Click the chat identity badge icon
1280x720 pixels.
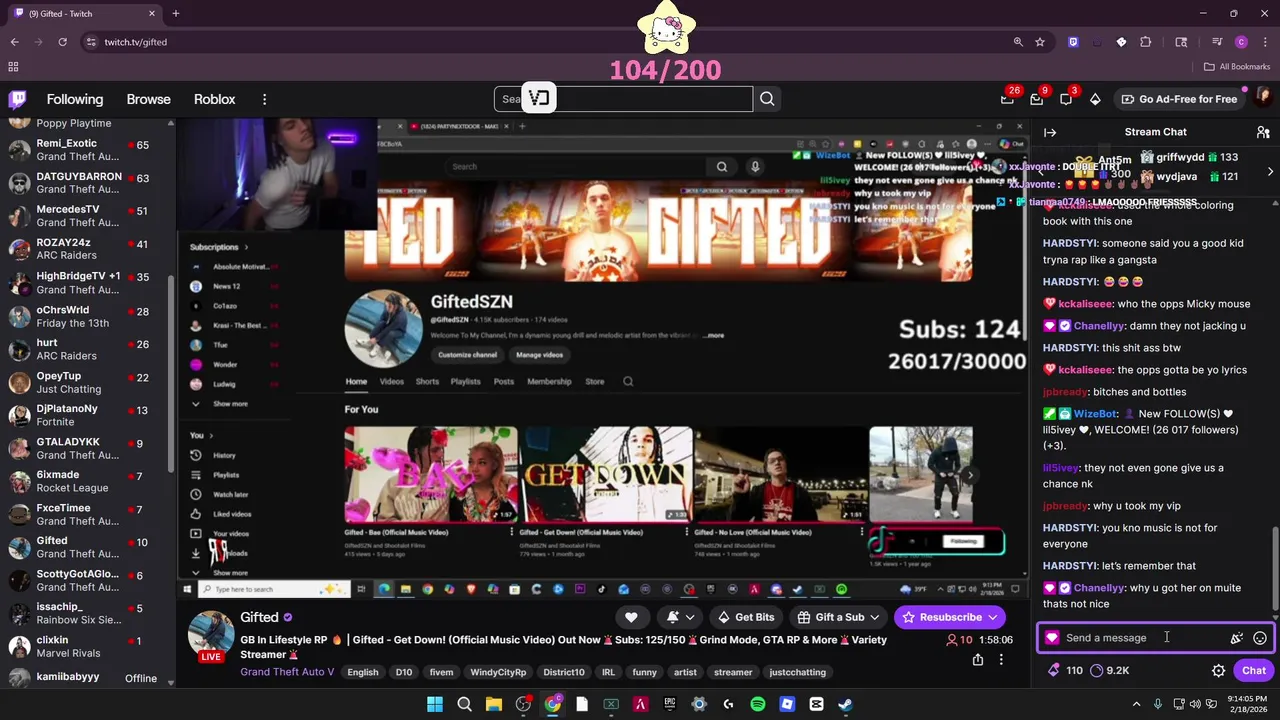click(x=1052, y=638)
